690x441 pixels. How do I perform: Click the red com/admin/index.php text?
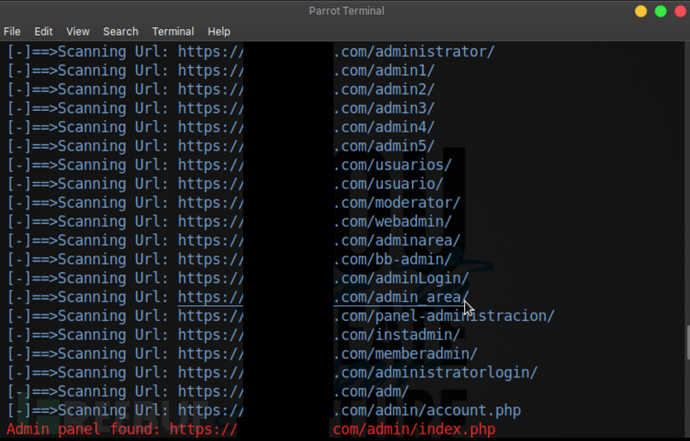[x=414, y=429]
